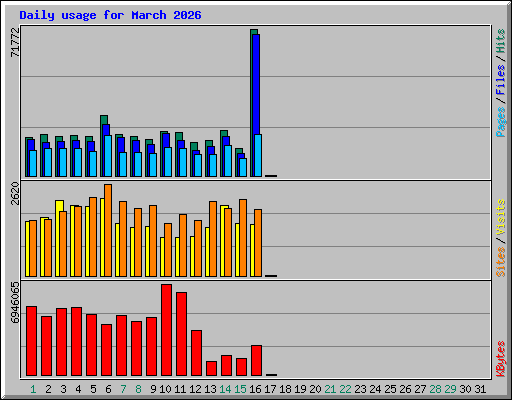Click the yellow Visits bar for day 10
This screenshot has width=512, height=400.
(162, 257)
